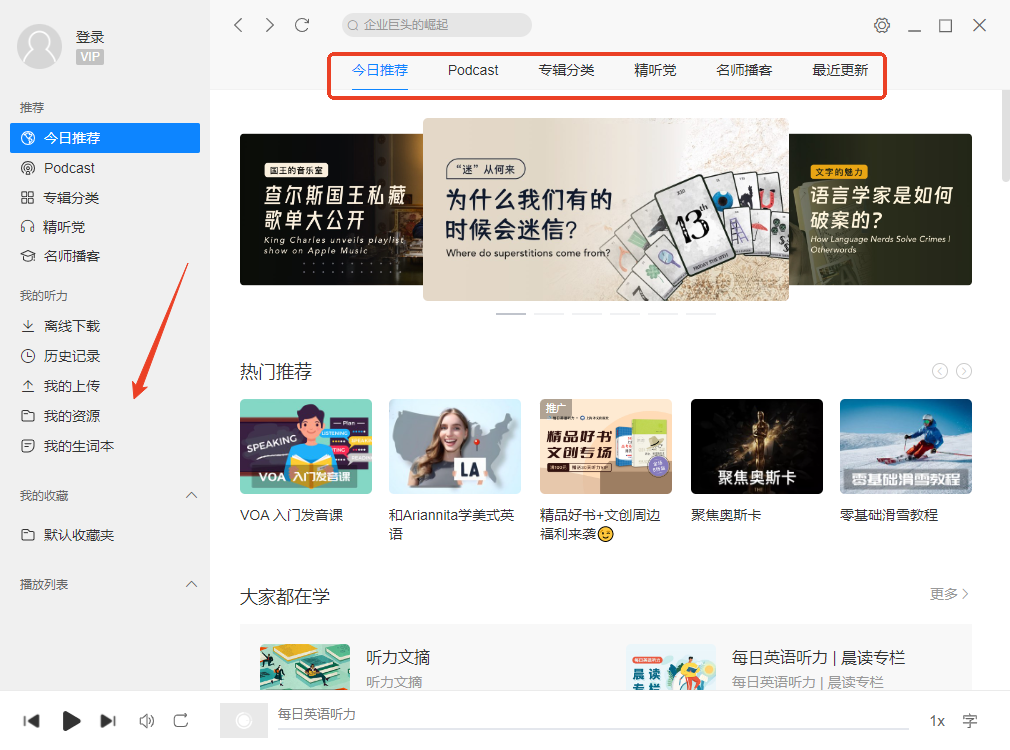Image resolution: width=1010 pixels, height=750 pixels.
Task: Play the current audio
Action: tap(71, 721)
